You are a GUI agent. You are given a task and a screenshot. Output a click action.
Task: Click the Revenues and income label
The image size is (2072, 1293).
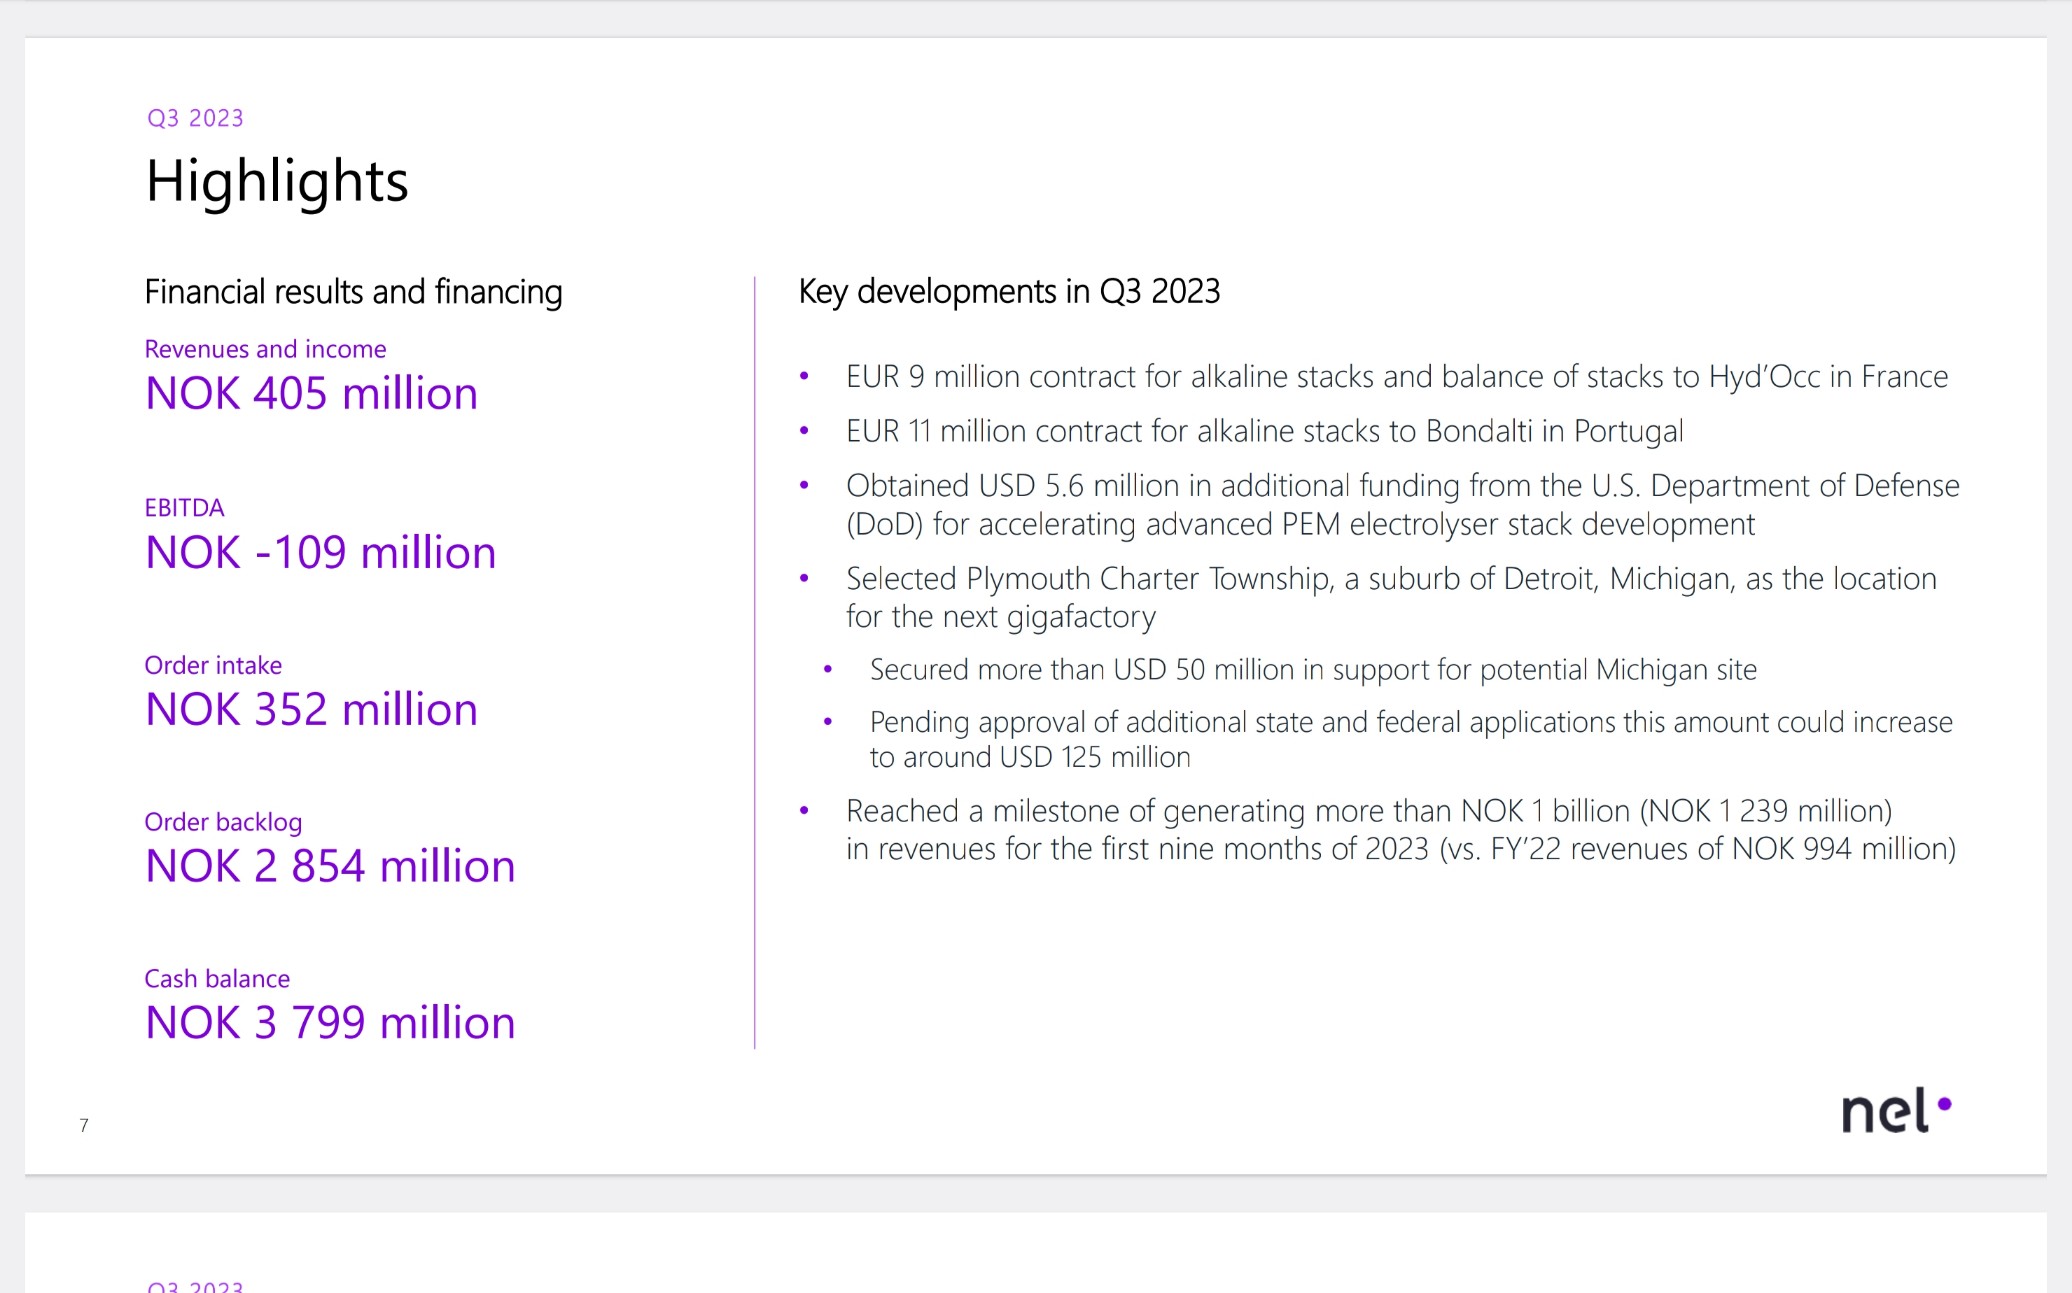tap(265, 349)
